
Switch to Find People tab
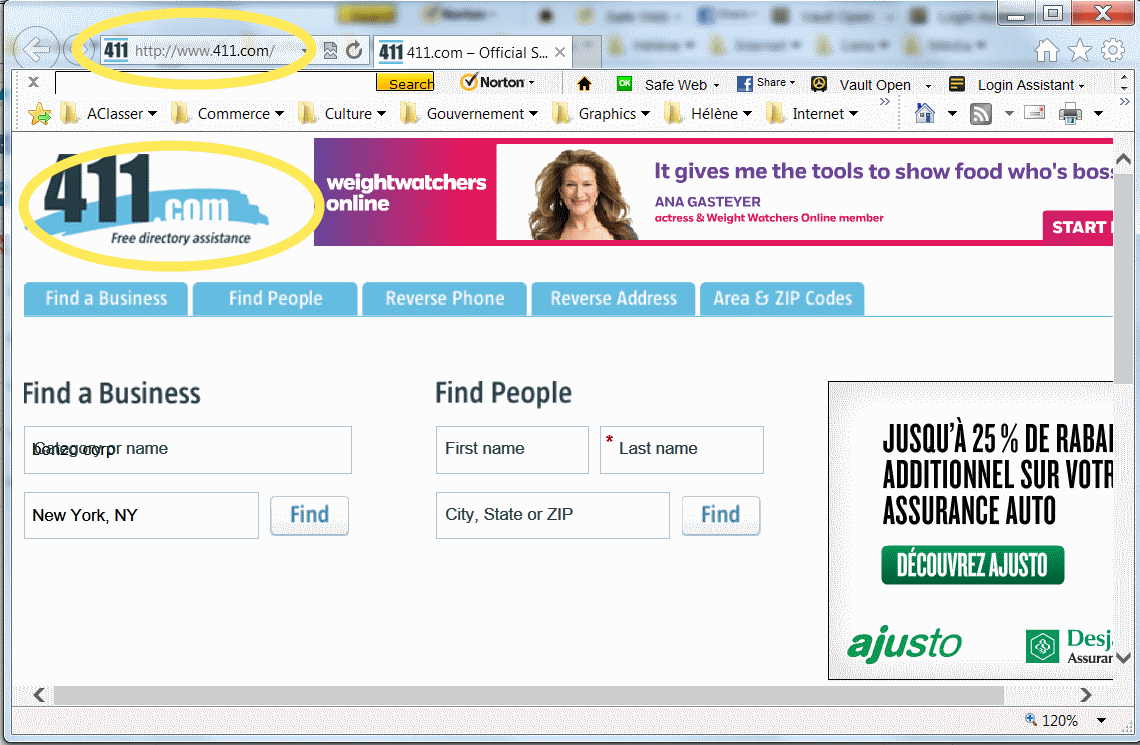pyautogui.click(x=276, y=299)
